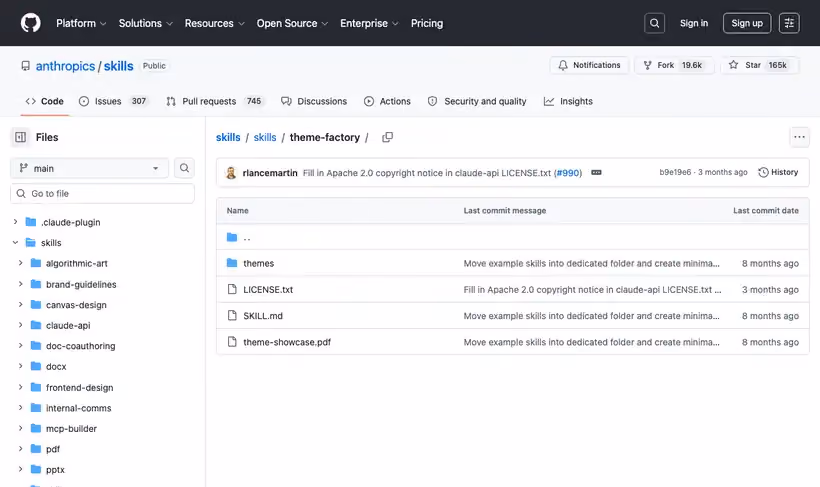Switch to the Issues tab

point(114,101)
